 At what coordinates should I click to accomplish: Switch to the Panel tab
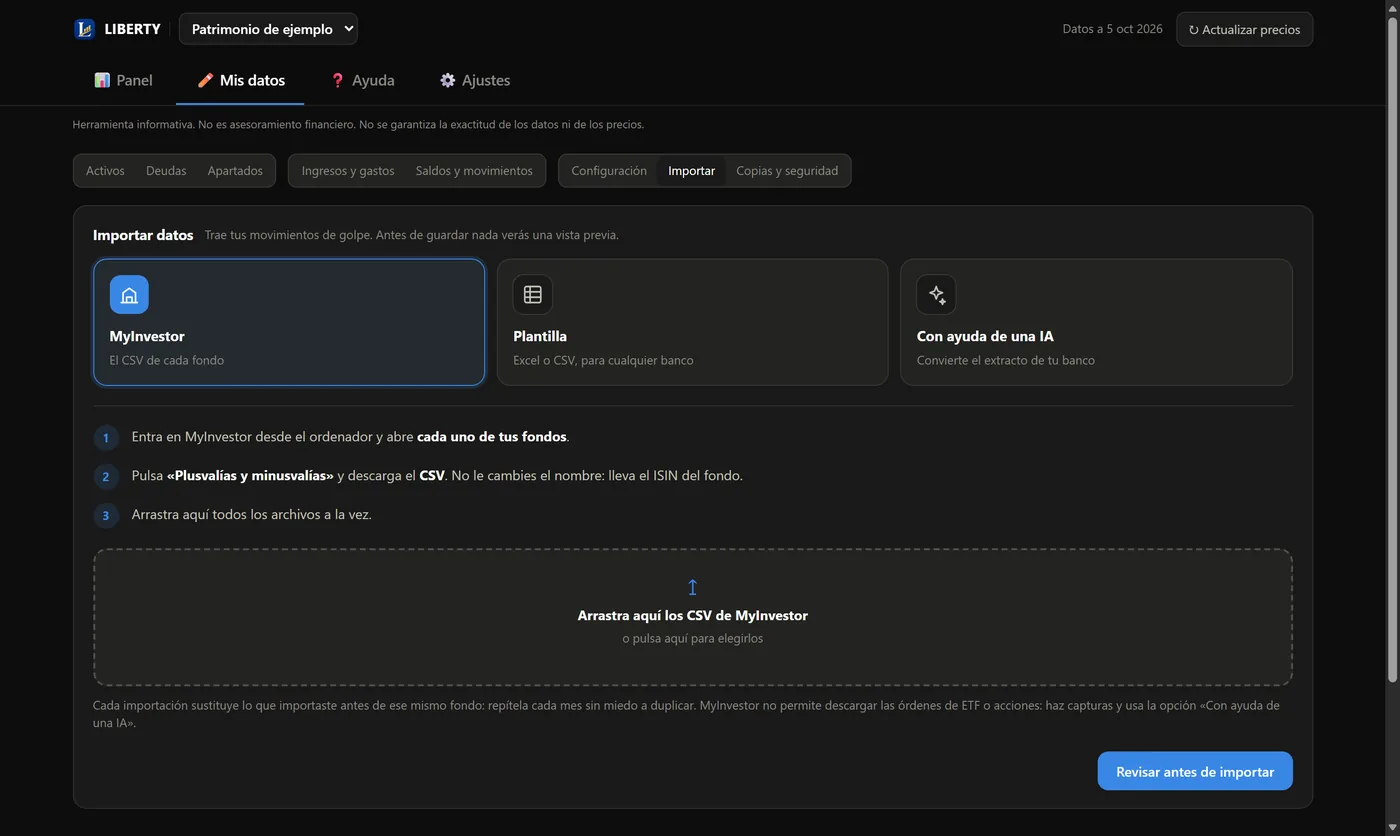click(123, 80)
